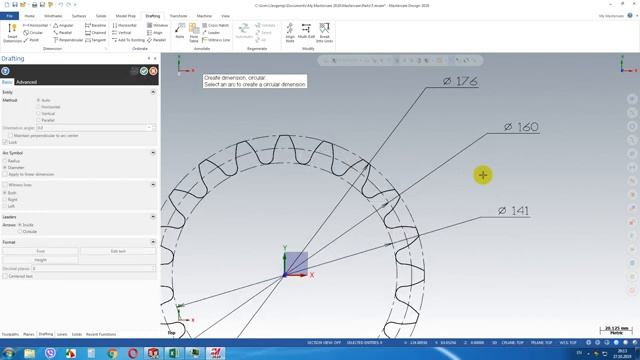The image size is (640, 360).
Task: Select Inside arrows radio button
Action: pyautogui.click(x=20, y=225)
